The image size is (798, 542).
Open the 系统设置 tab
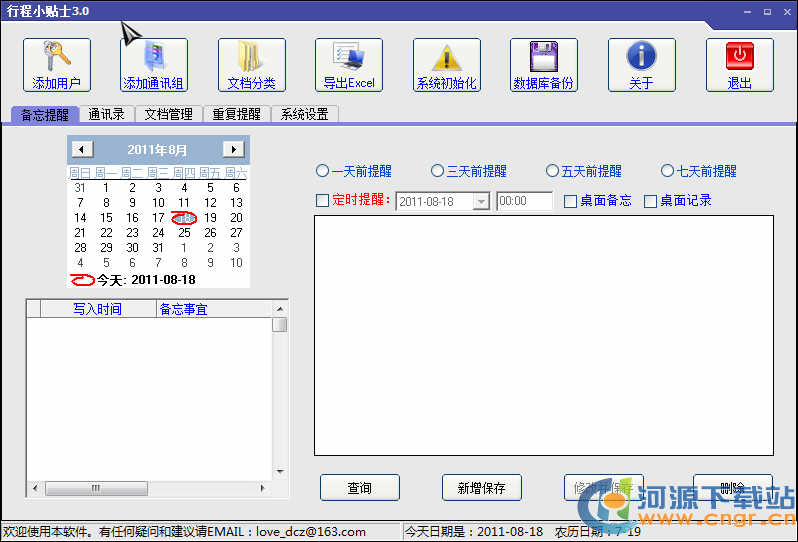(304, 114)
